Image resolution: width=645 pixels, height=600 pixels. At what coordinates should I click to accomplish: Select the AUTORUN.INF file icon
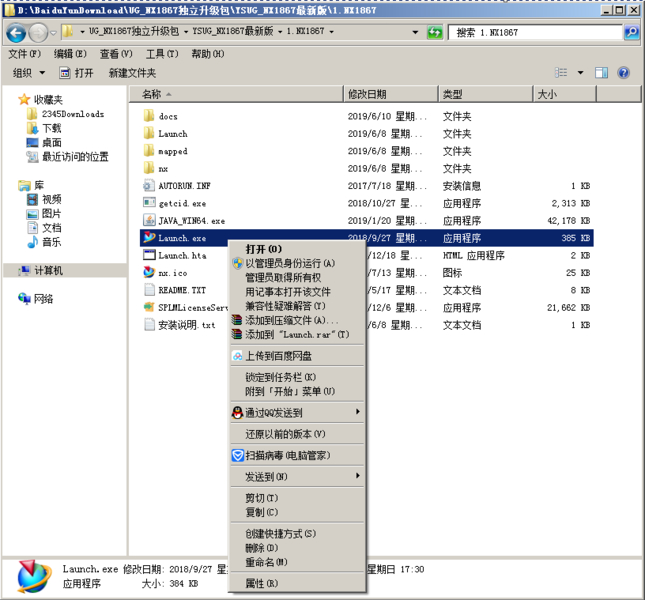pos(148,185)
